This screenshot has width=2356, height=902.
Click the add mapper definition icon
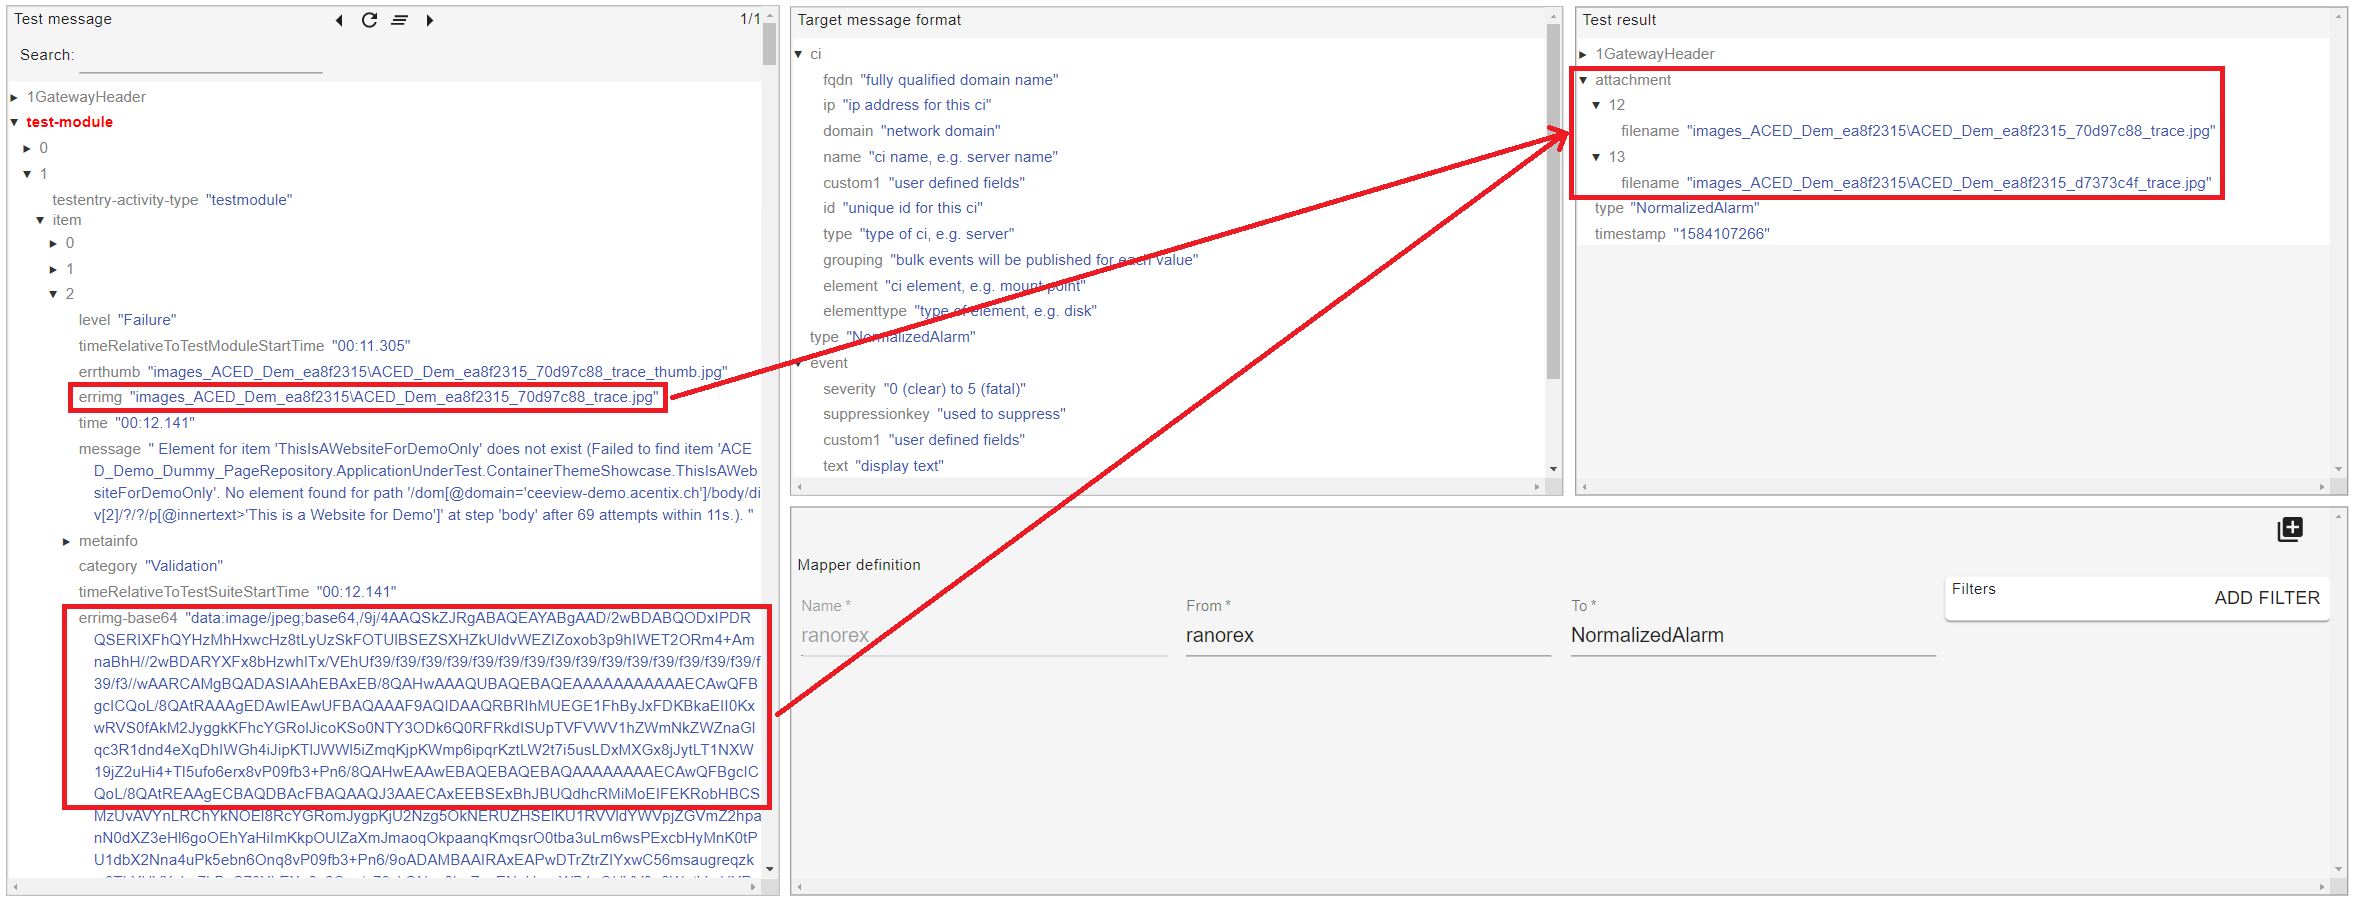(2289, 529)
